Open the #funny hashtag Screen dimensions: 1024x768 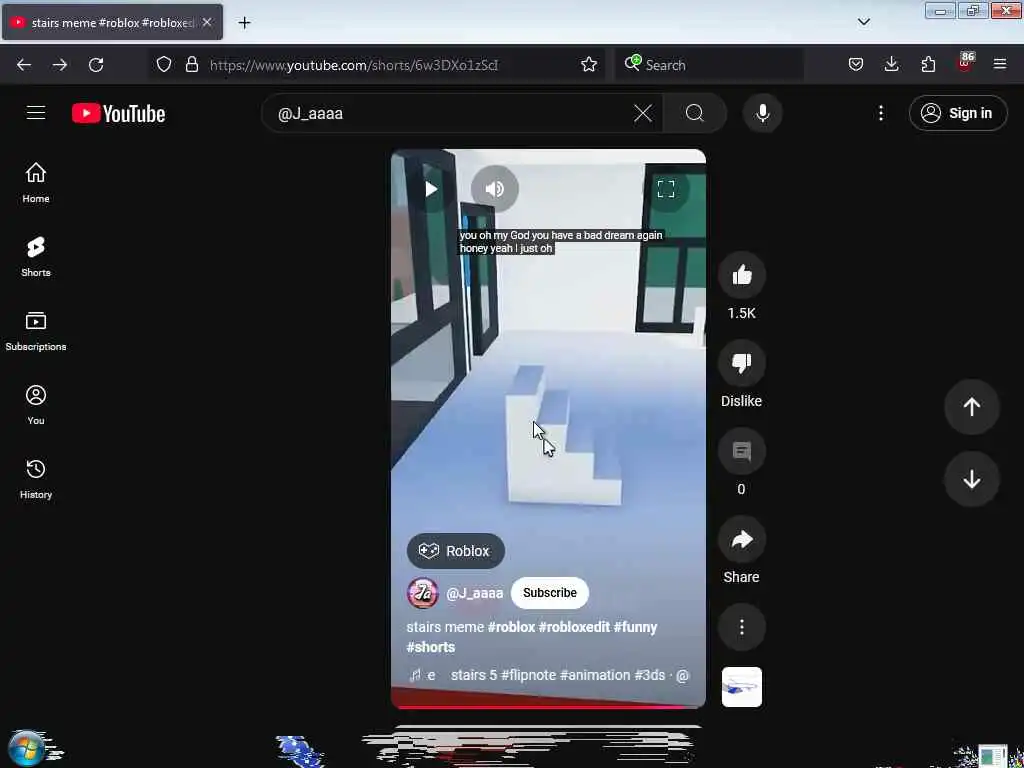click(635, 627)
